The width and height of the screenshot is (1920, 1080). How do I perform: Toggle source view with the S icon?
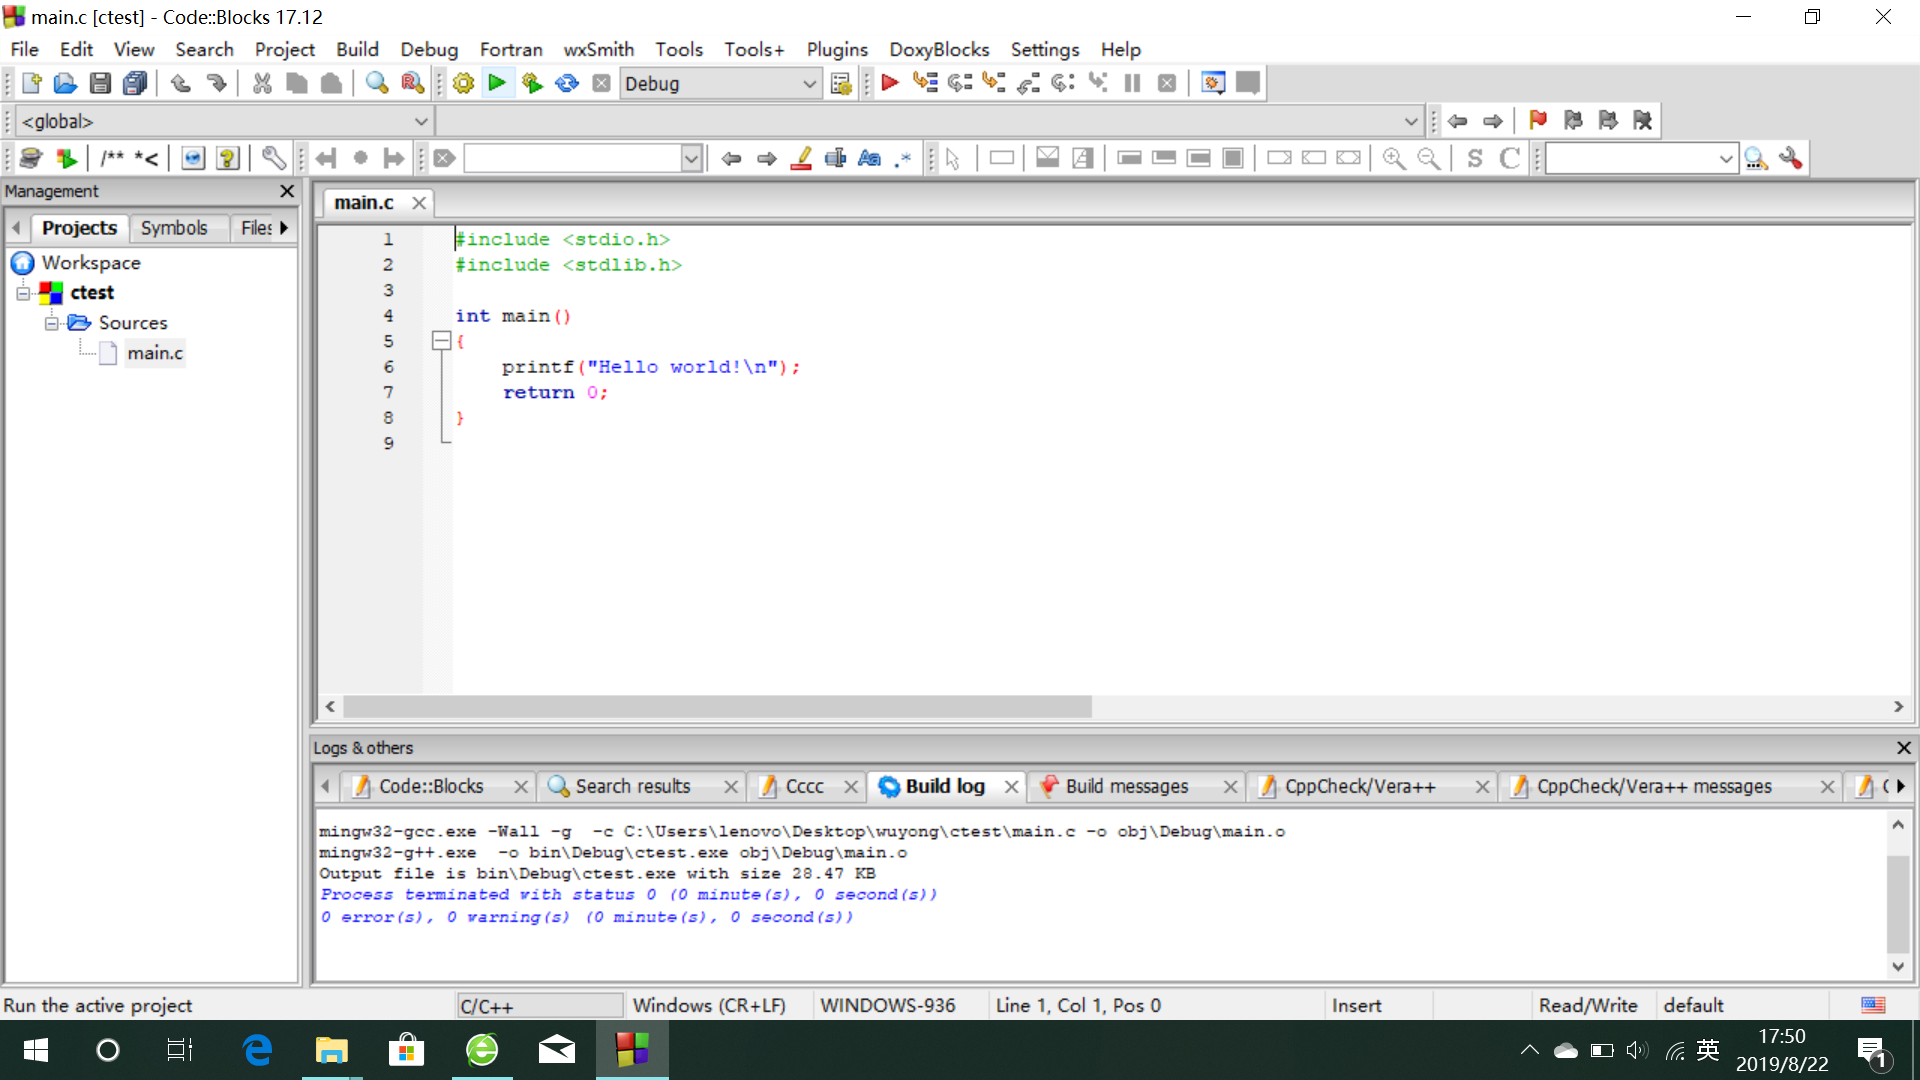click(x=1475, y=158)
